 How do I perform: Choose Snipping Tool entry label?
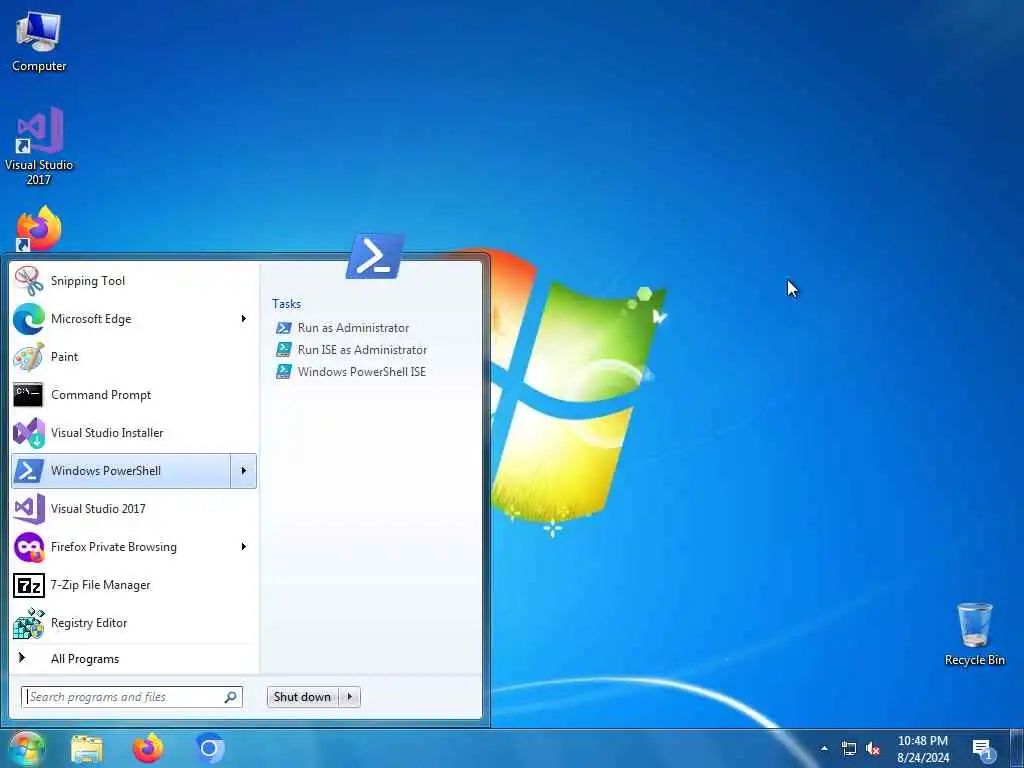88,281
